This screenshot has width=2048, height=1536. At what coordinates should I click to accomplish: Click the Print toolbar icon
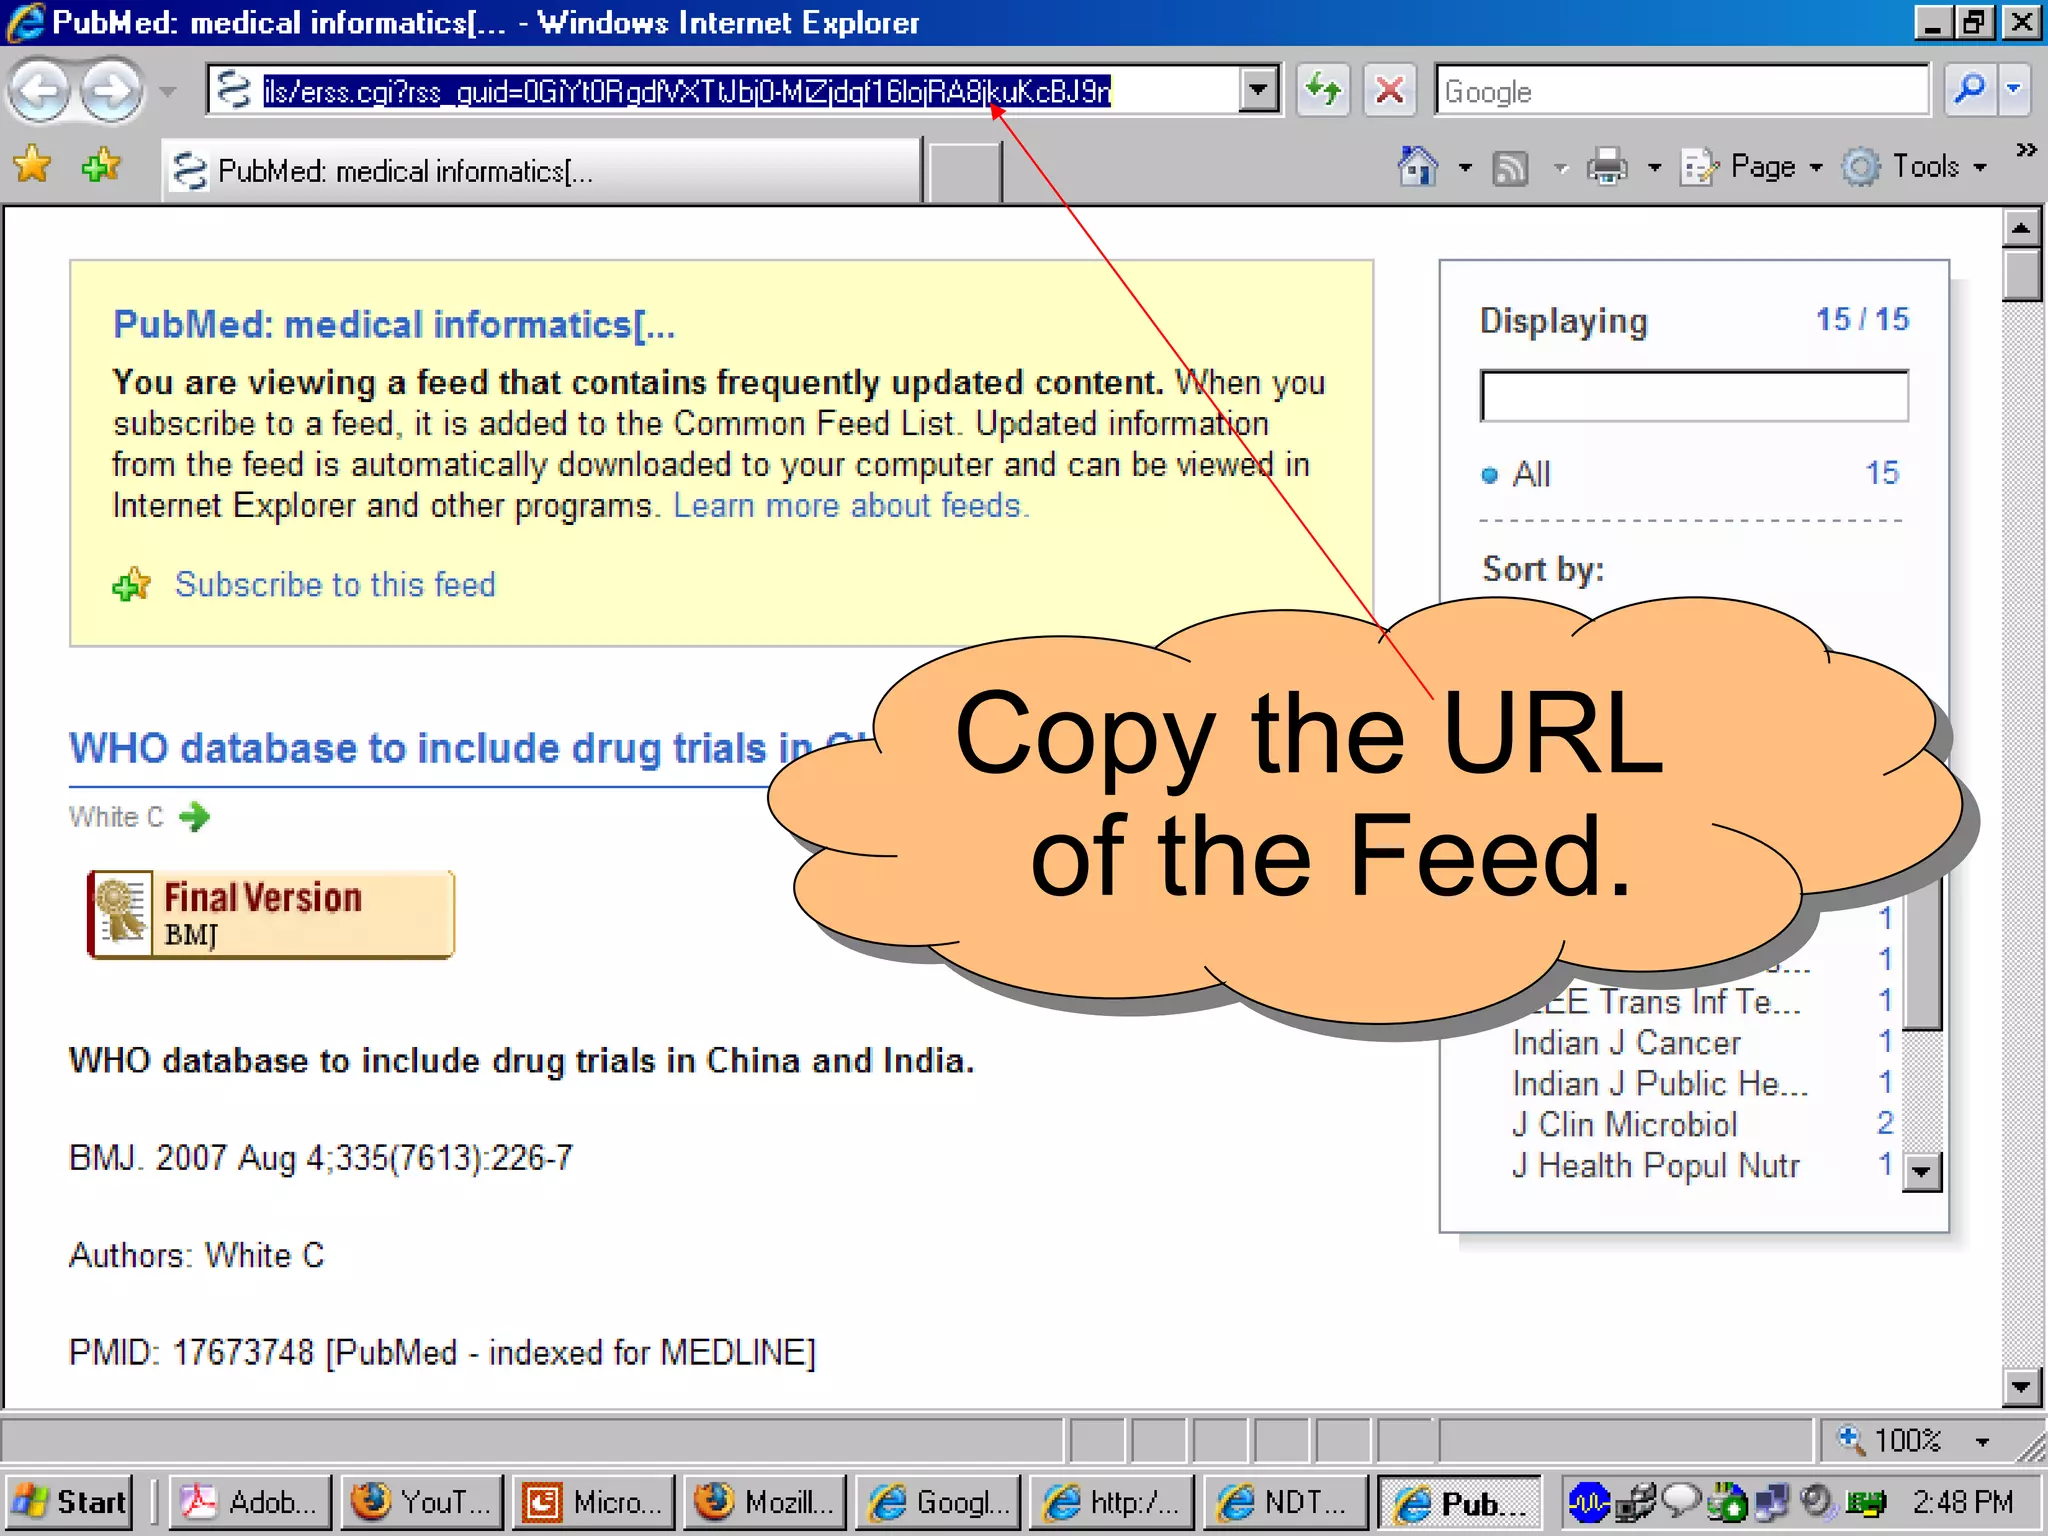(x=1607, y=167)
